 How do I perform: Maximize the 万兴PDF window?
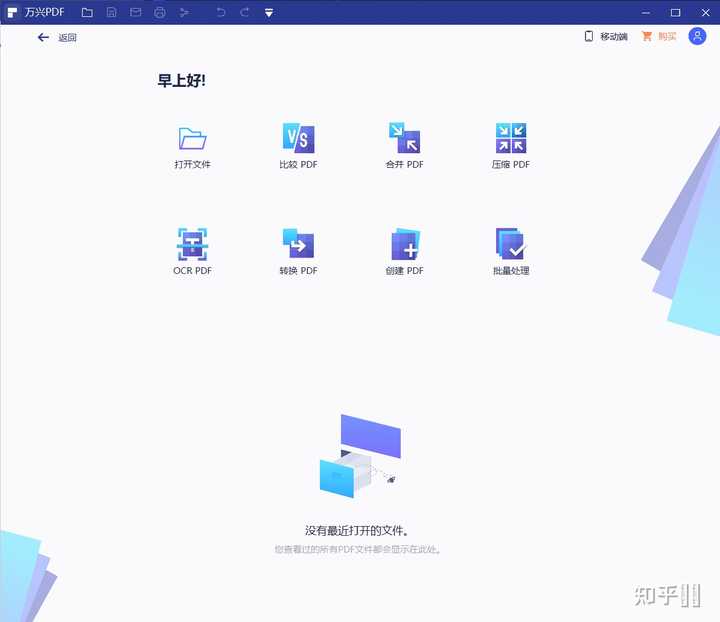point(675,13)
